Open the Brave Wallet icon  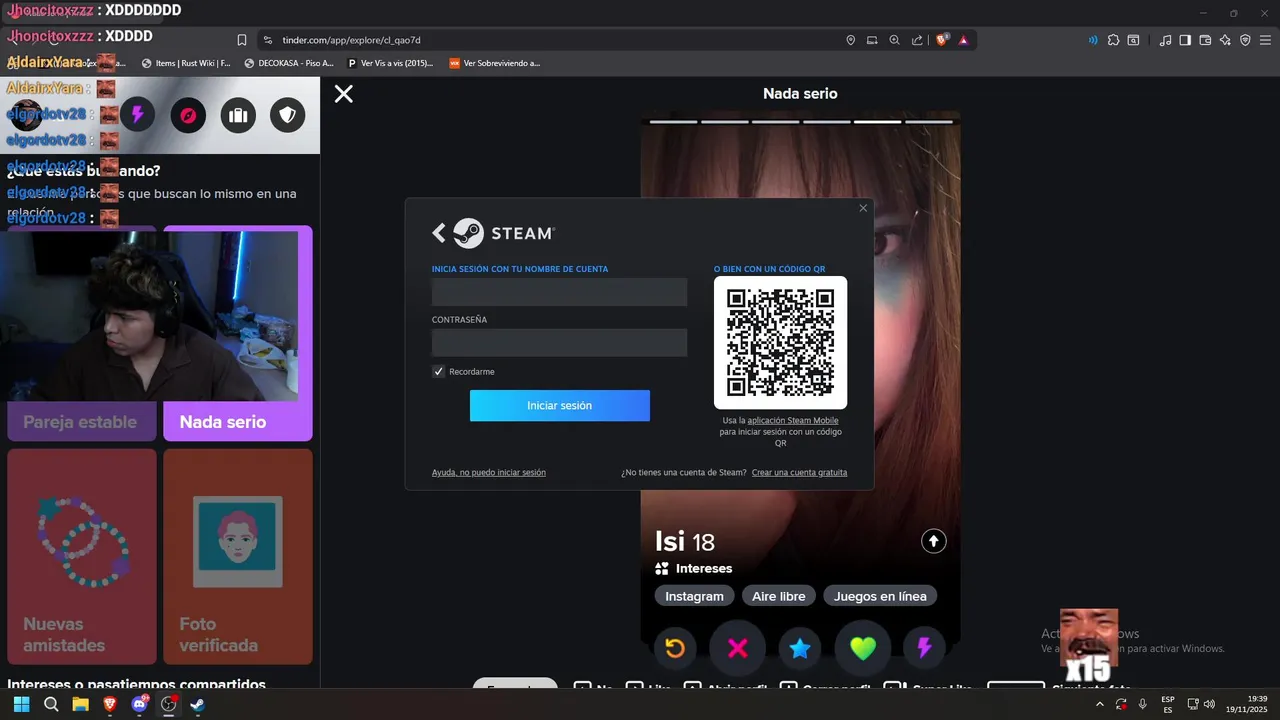point(1205,40)
